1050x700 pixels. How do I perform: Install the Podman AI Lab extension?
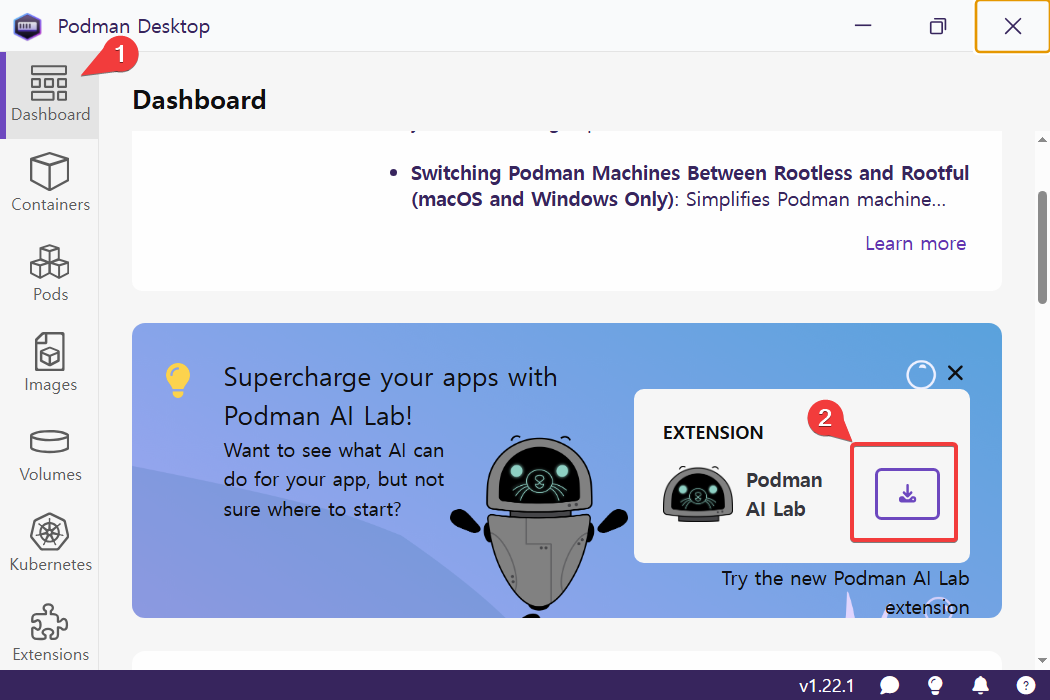pos(907,494)
